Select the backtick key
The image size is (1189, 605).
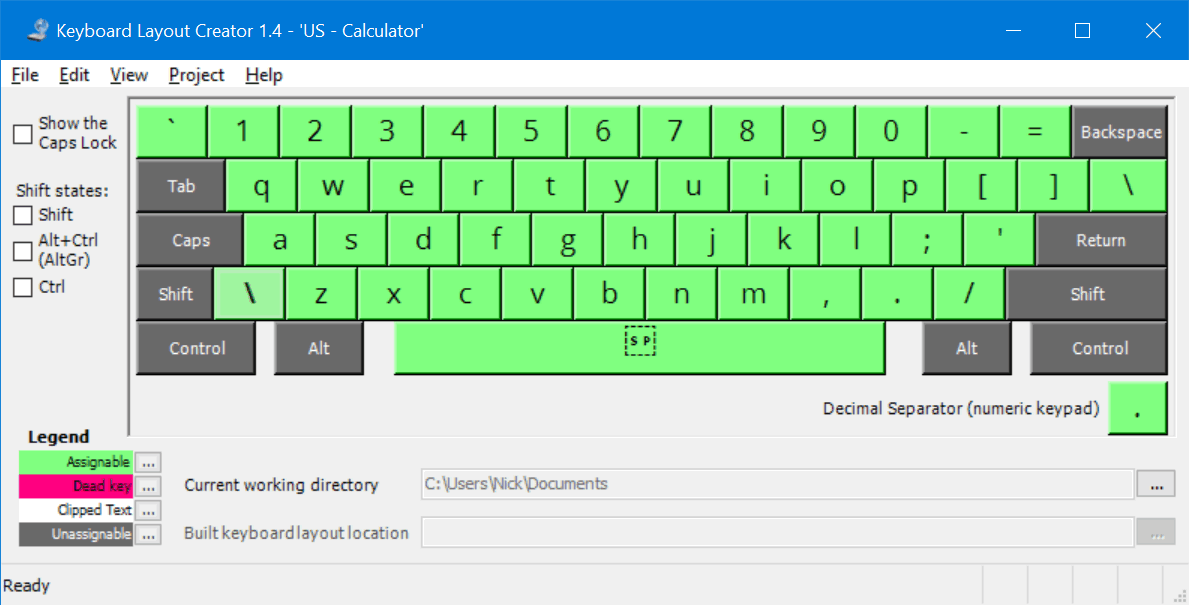pyautogui.click(x=171, y=131)
